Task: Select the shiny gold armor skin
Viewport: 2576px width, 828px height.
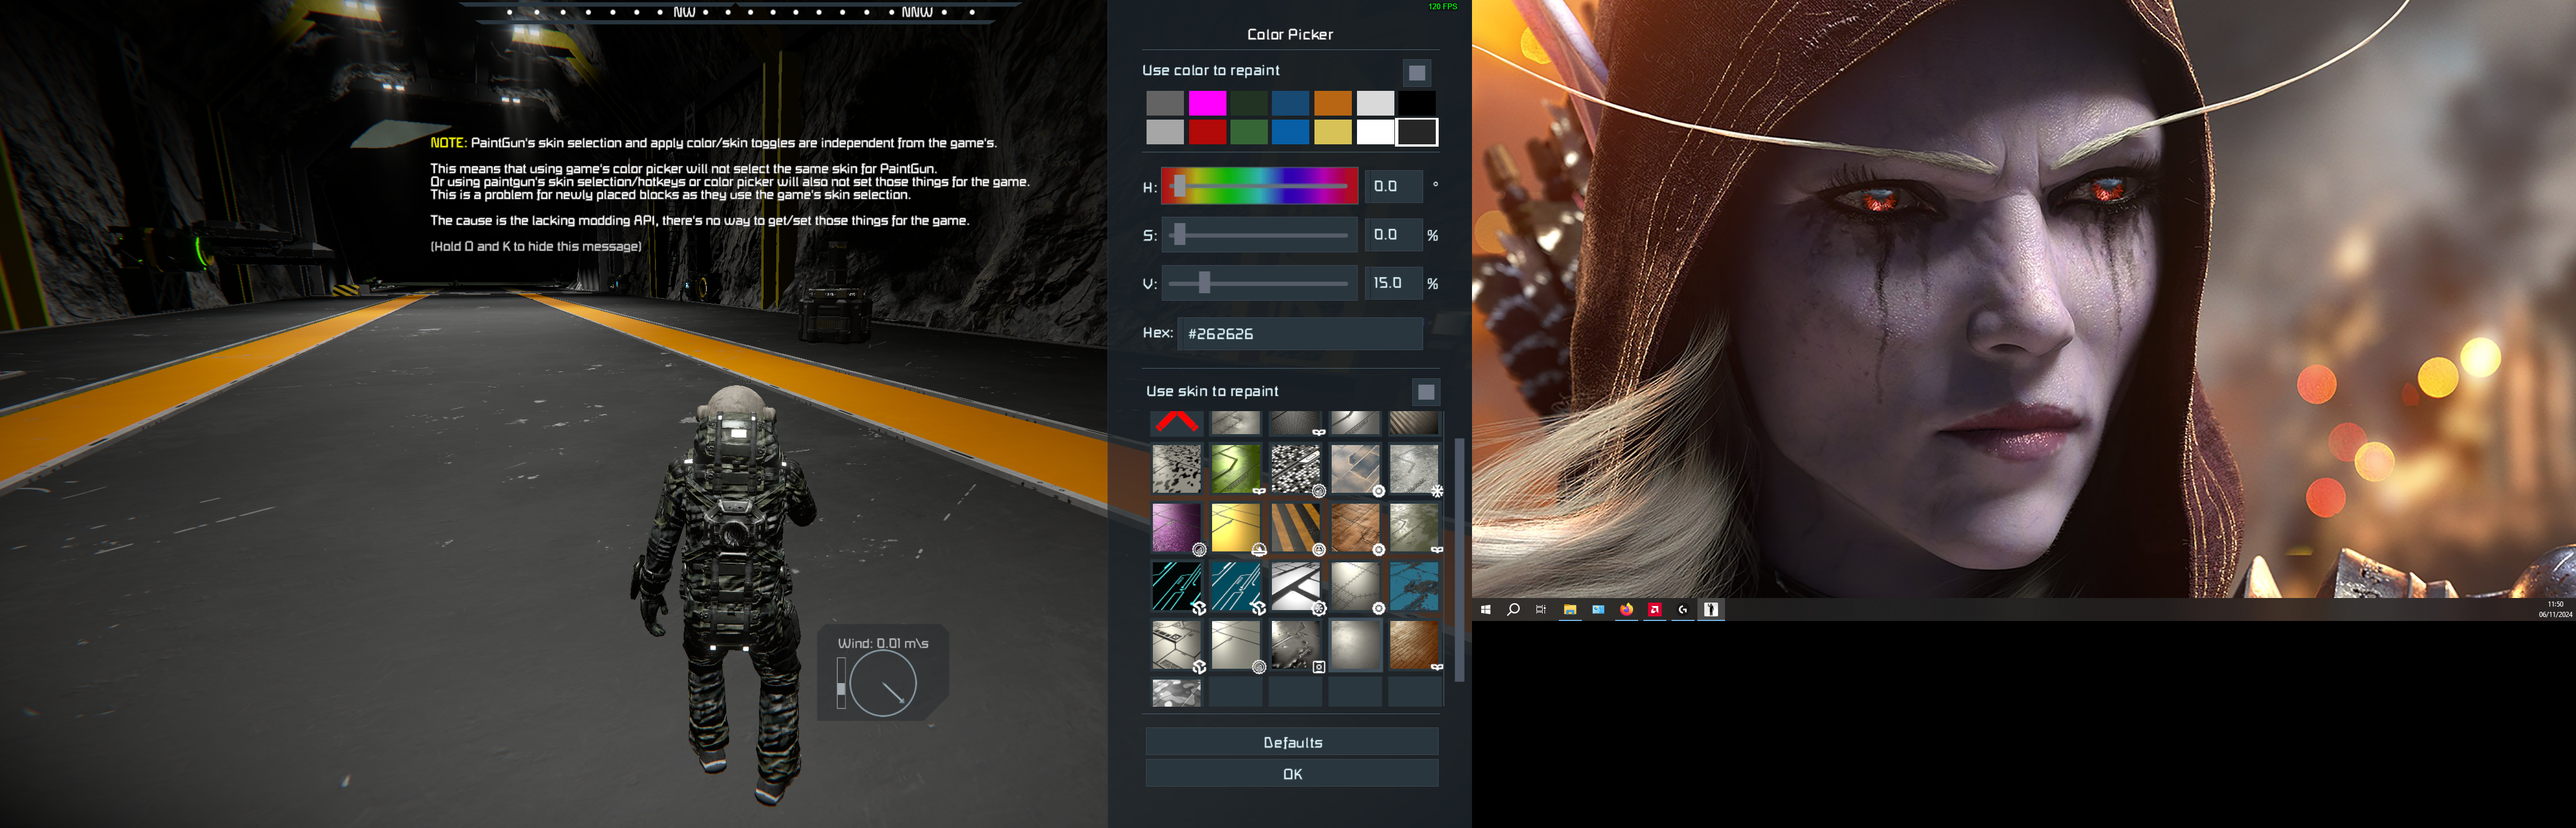Action: 1235,527
